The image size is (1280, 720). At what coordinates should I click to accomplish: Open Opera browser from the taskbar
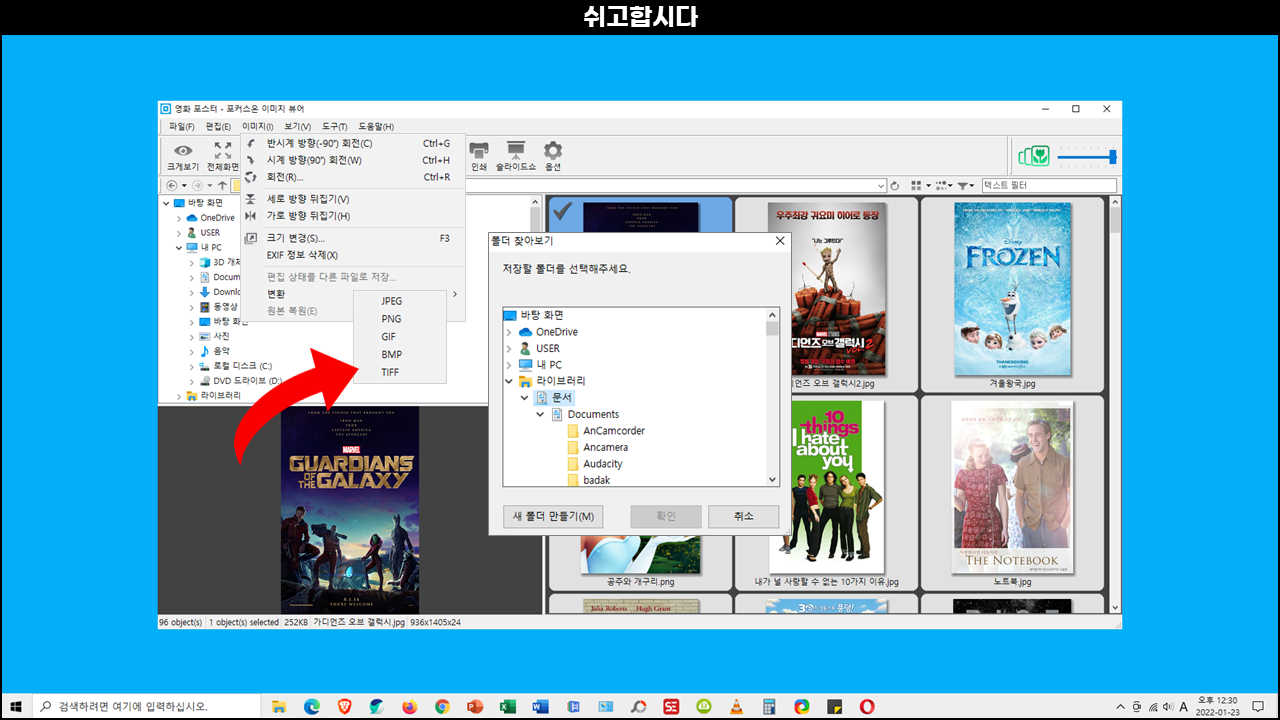(x=867, y=706)
